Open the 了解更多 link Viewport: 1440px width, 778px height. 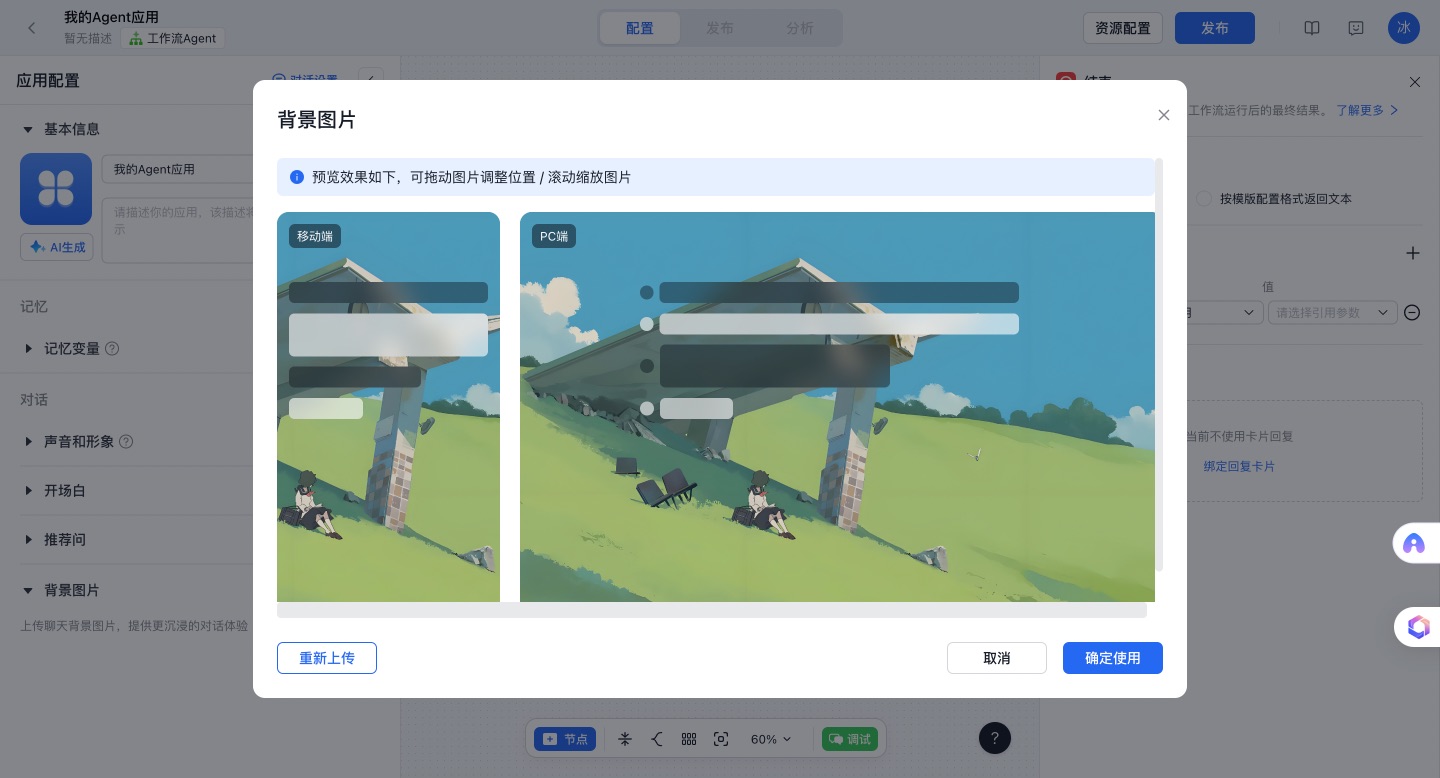[x=1368, y=110]
